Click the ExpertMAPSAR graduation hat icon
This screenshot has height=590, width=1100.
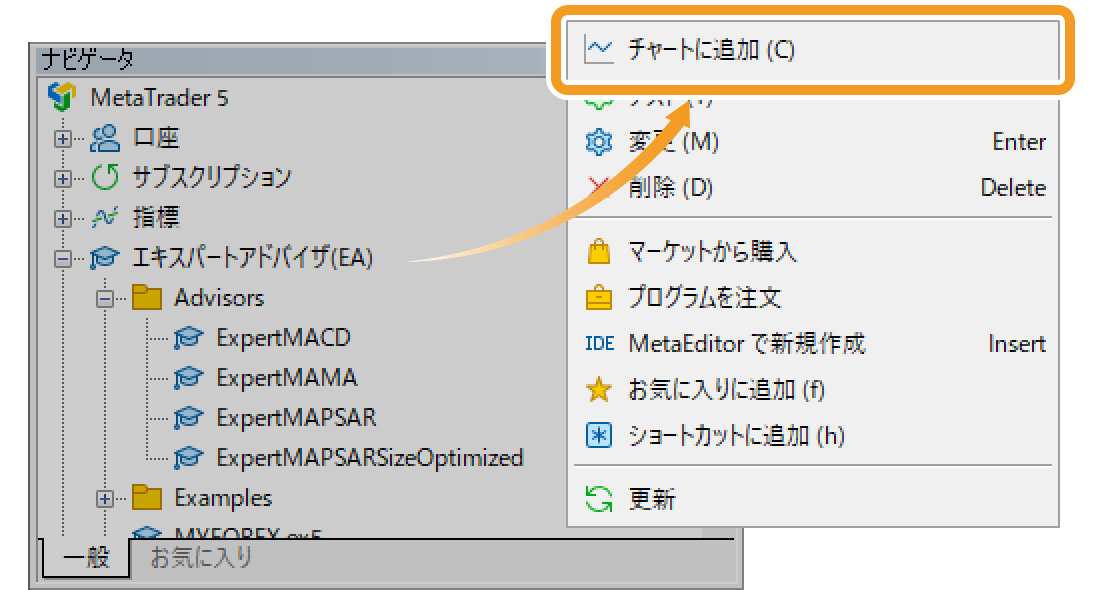(x=188, y=417)
